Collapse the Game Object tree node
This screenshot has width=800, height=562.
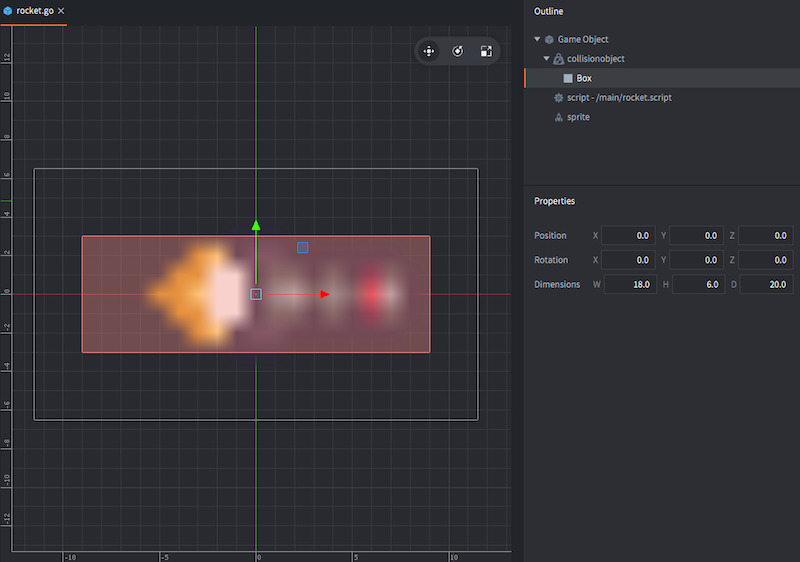[537, 39]
